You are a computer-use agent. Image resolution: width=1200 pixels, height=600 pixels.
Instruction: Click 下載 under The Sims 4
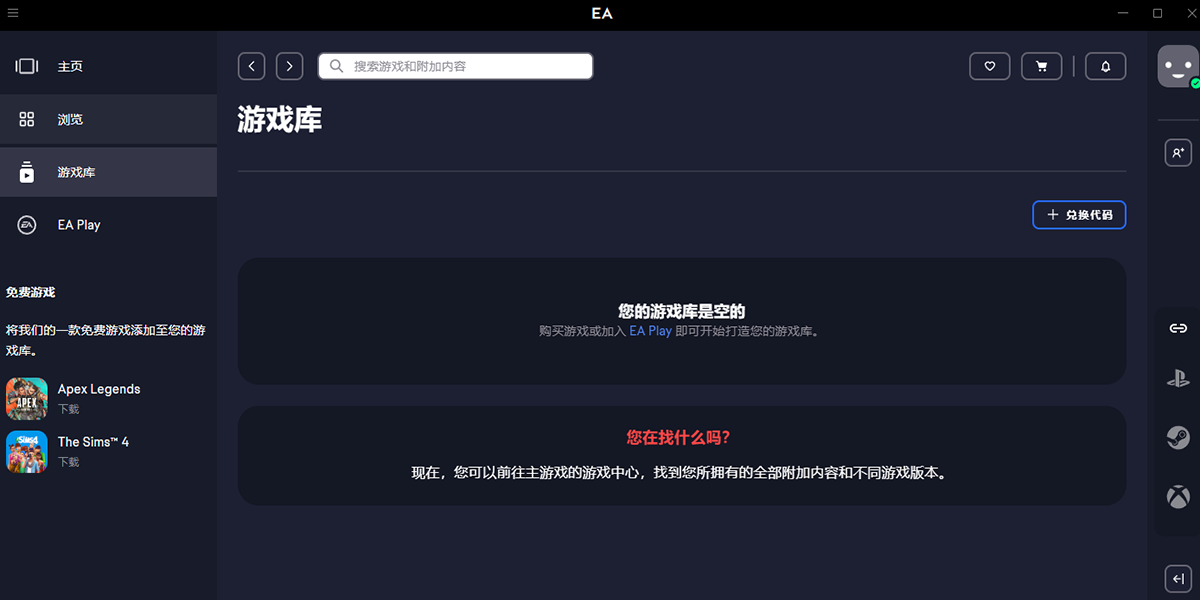point(68,462)
